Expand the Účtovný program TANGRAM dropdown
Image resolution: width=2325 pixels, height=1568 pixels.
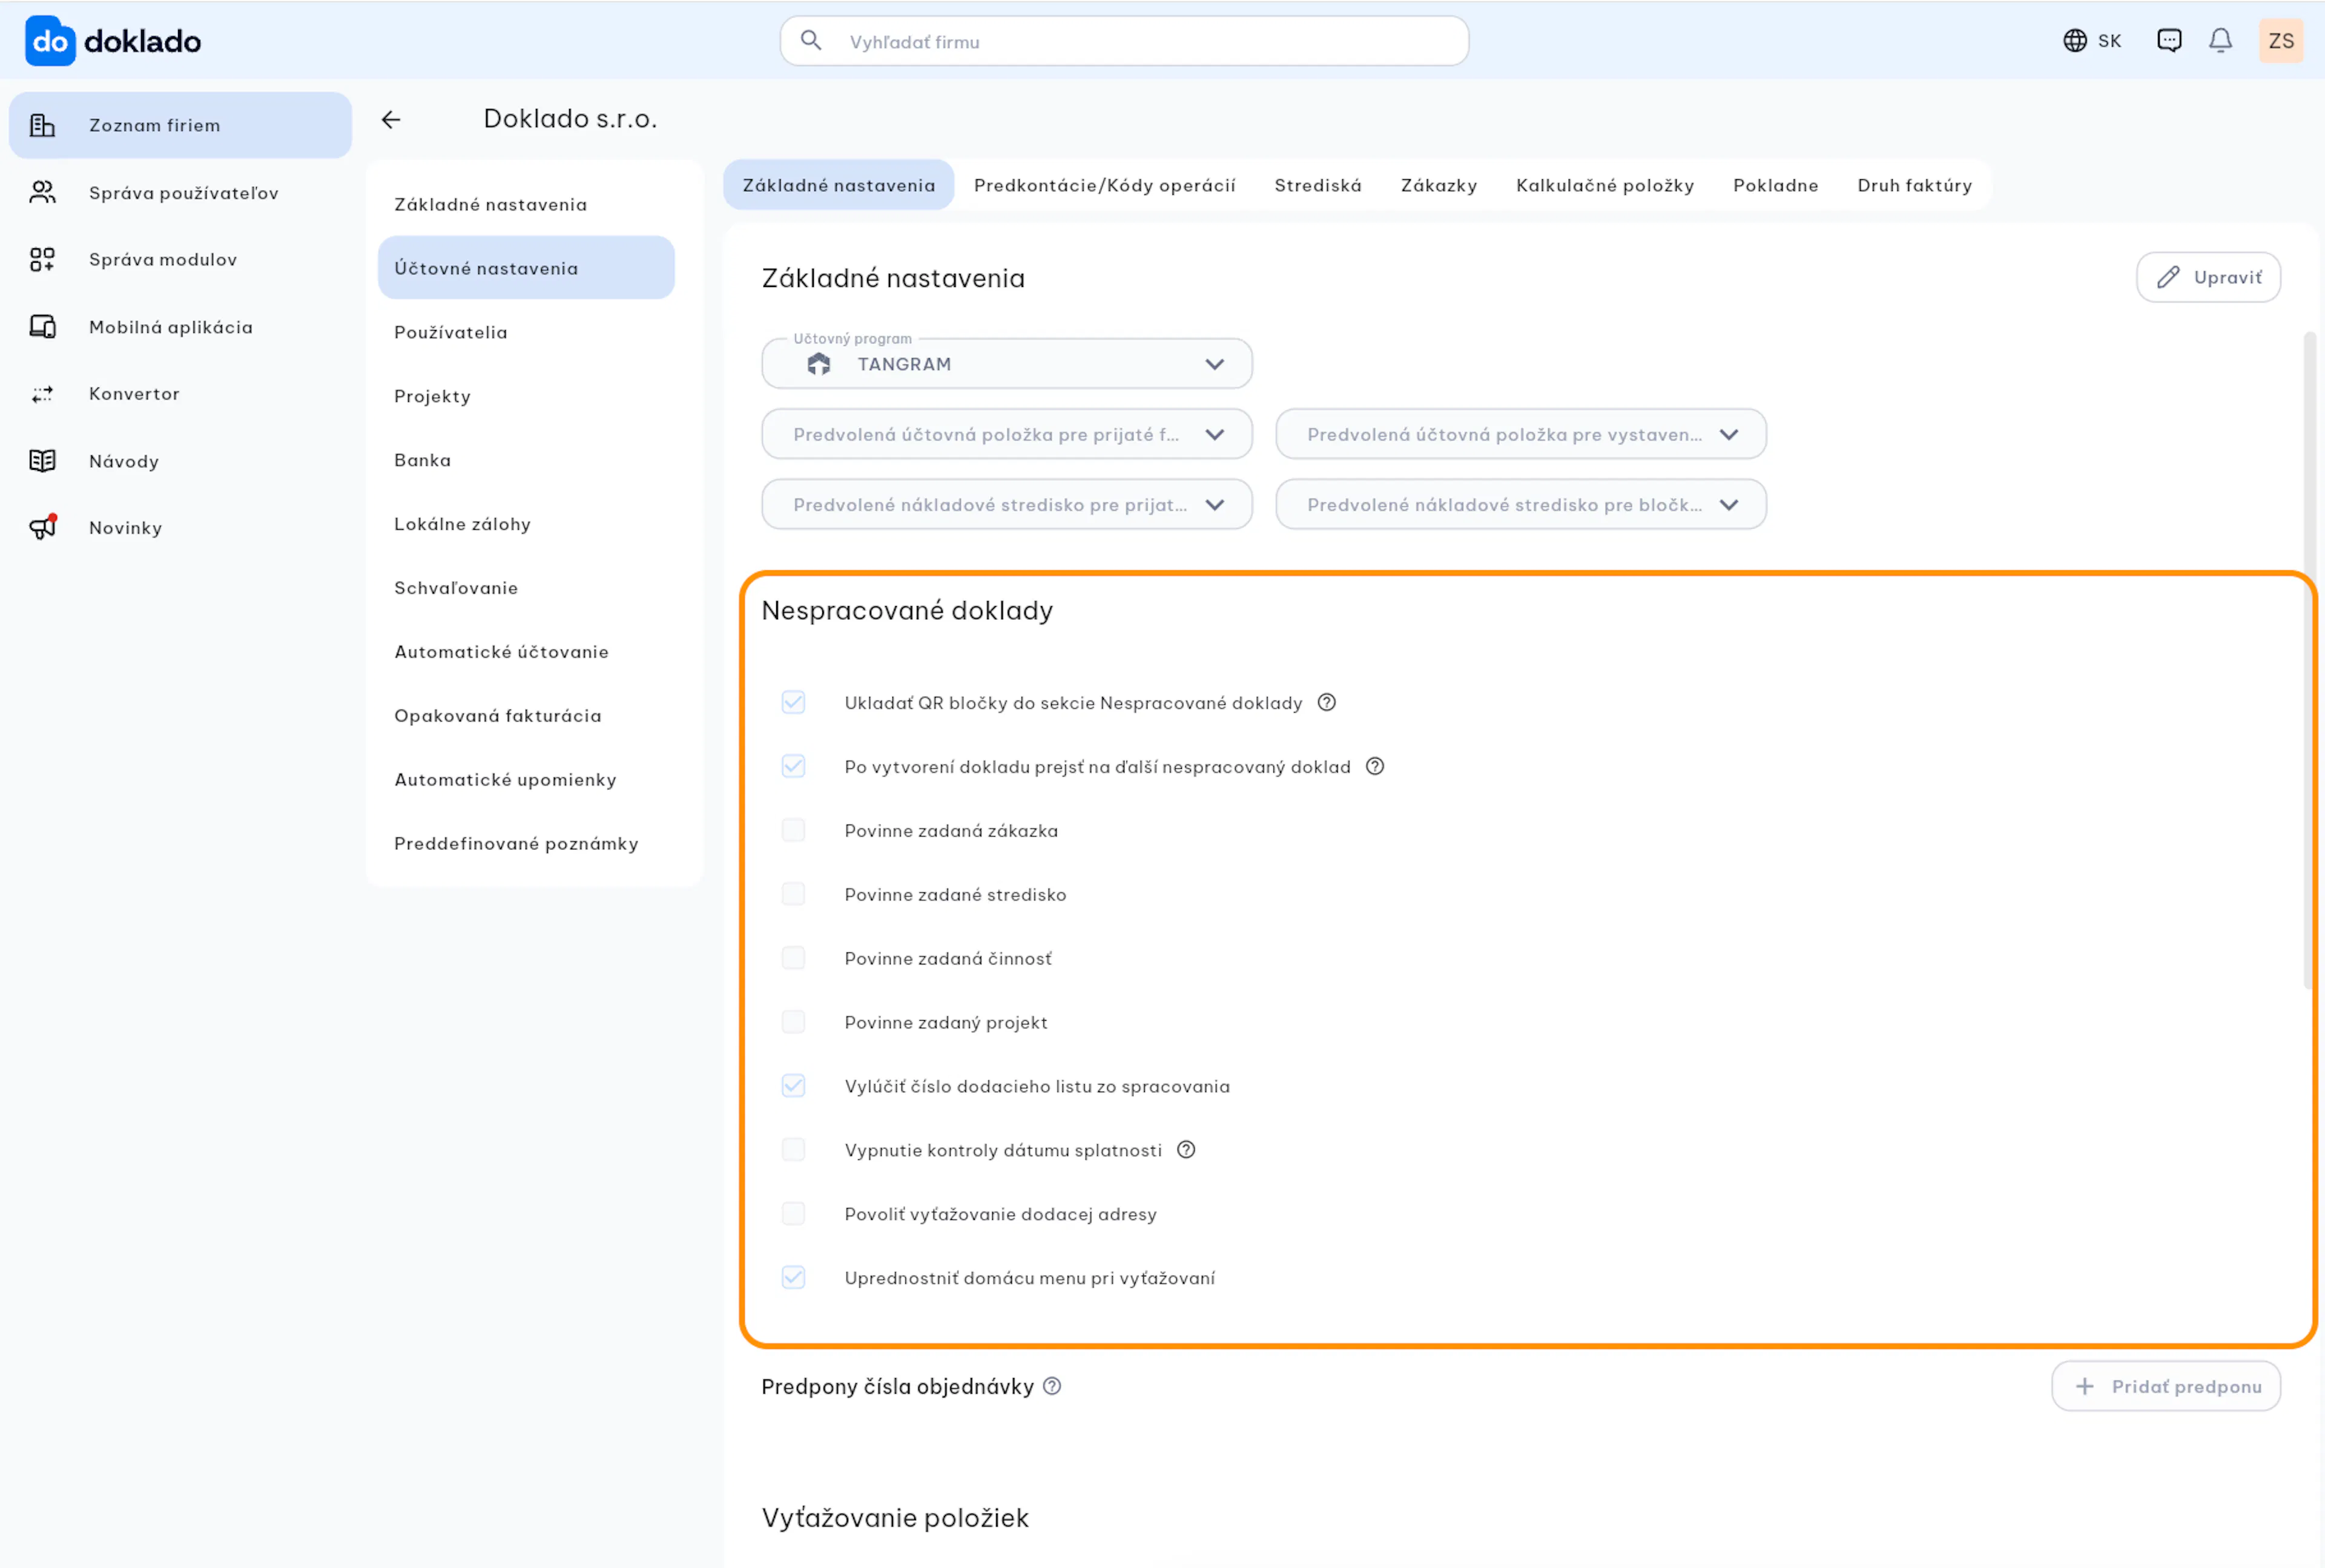1006,364
